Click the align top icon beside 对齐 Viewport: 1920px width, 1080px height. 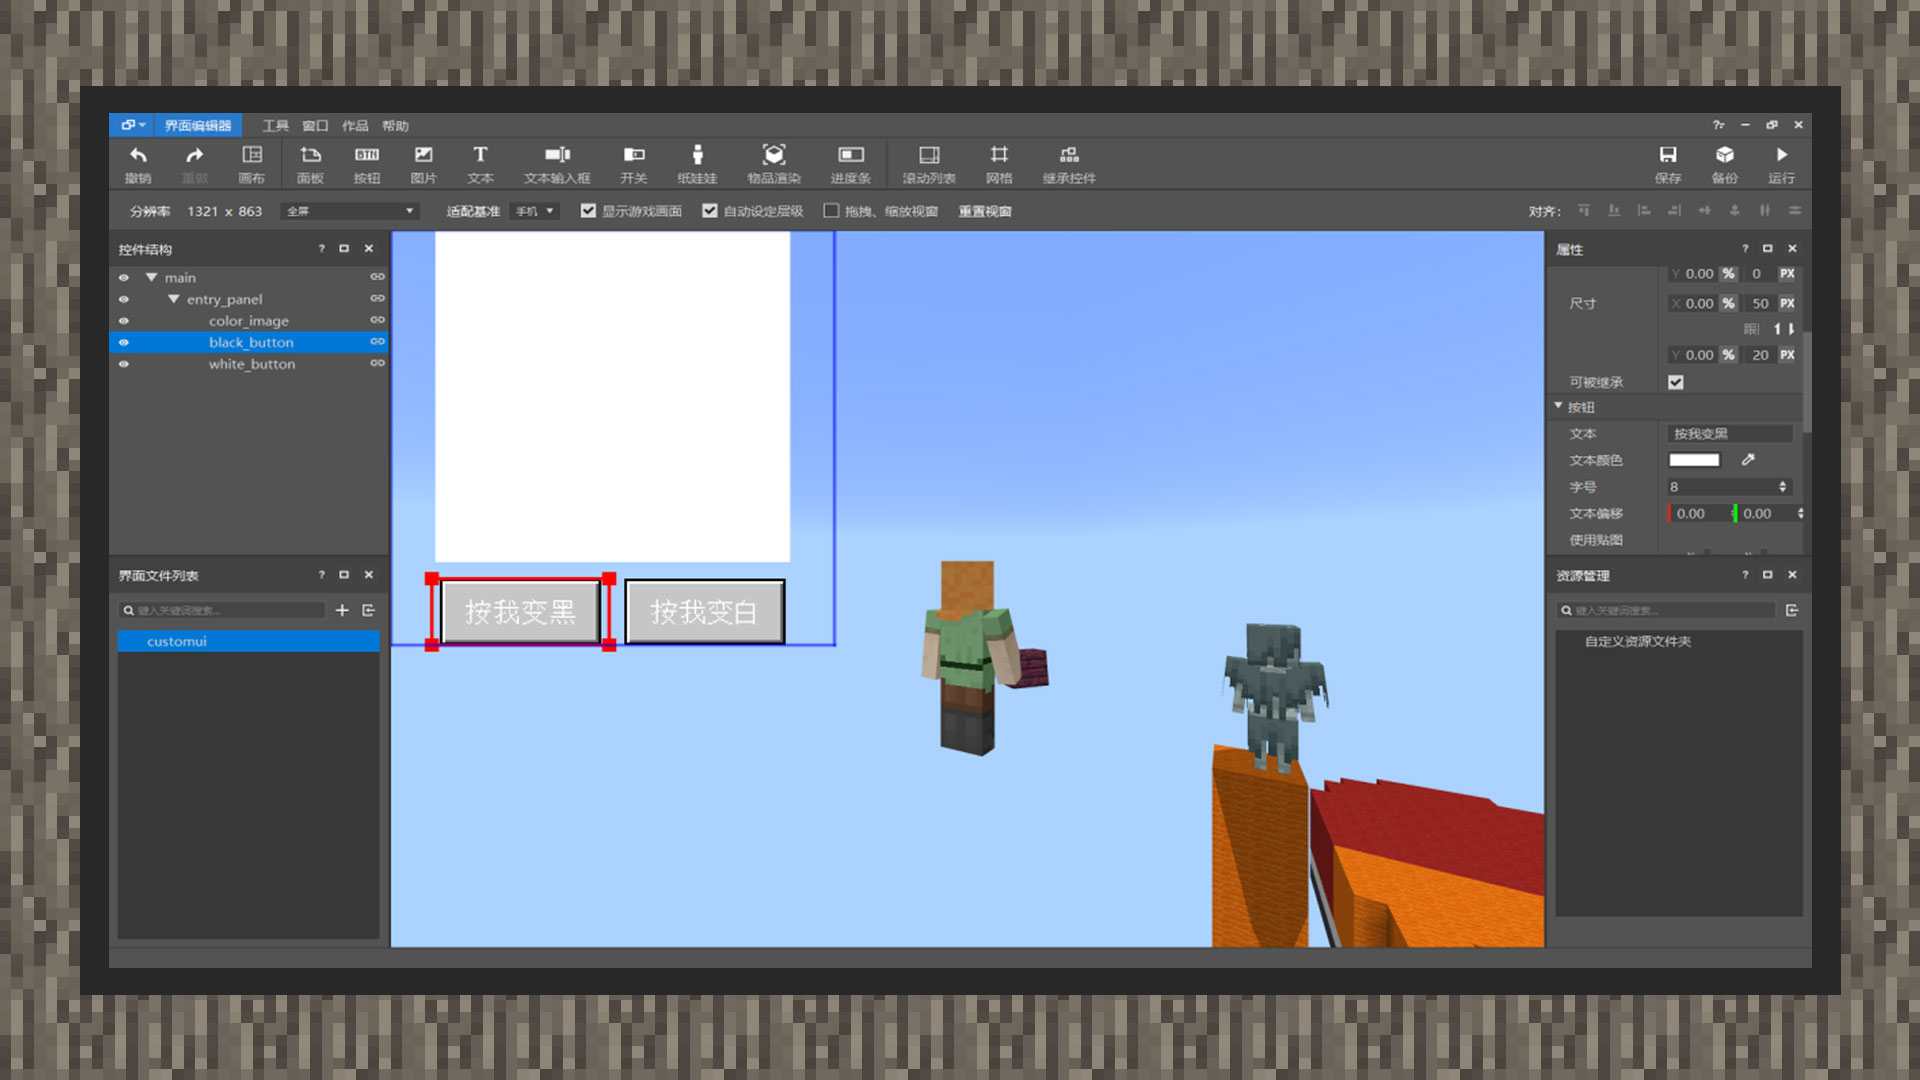[1583, 211]
